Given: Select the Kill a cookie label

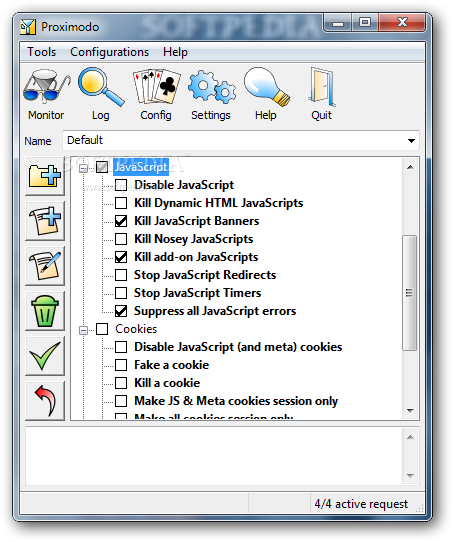Looking at the screenshot, I should pos(167,383).
